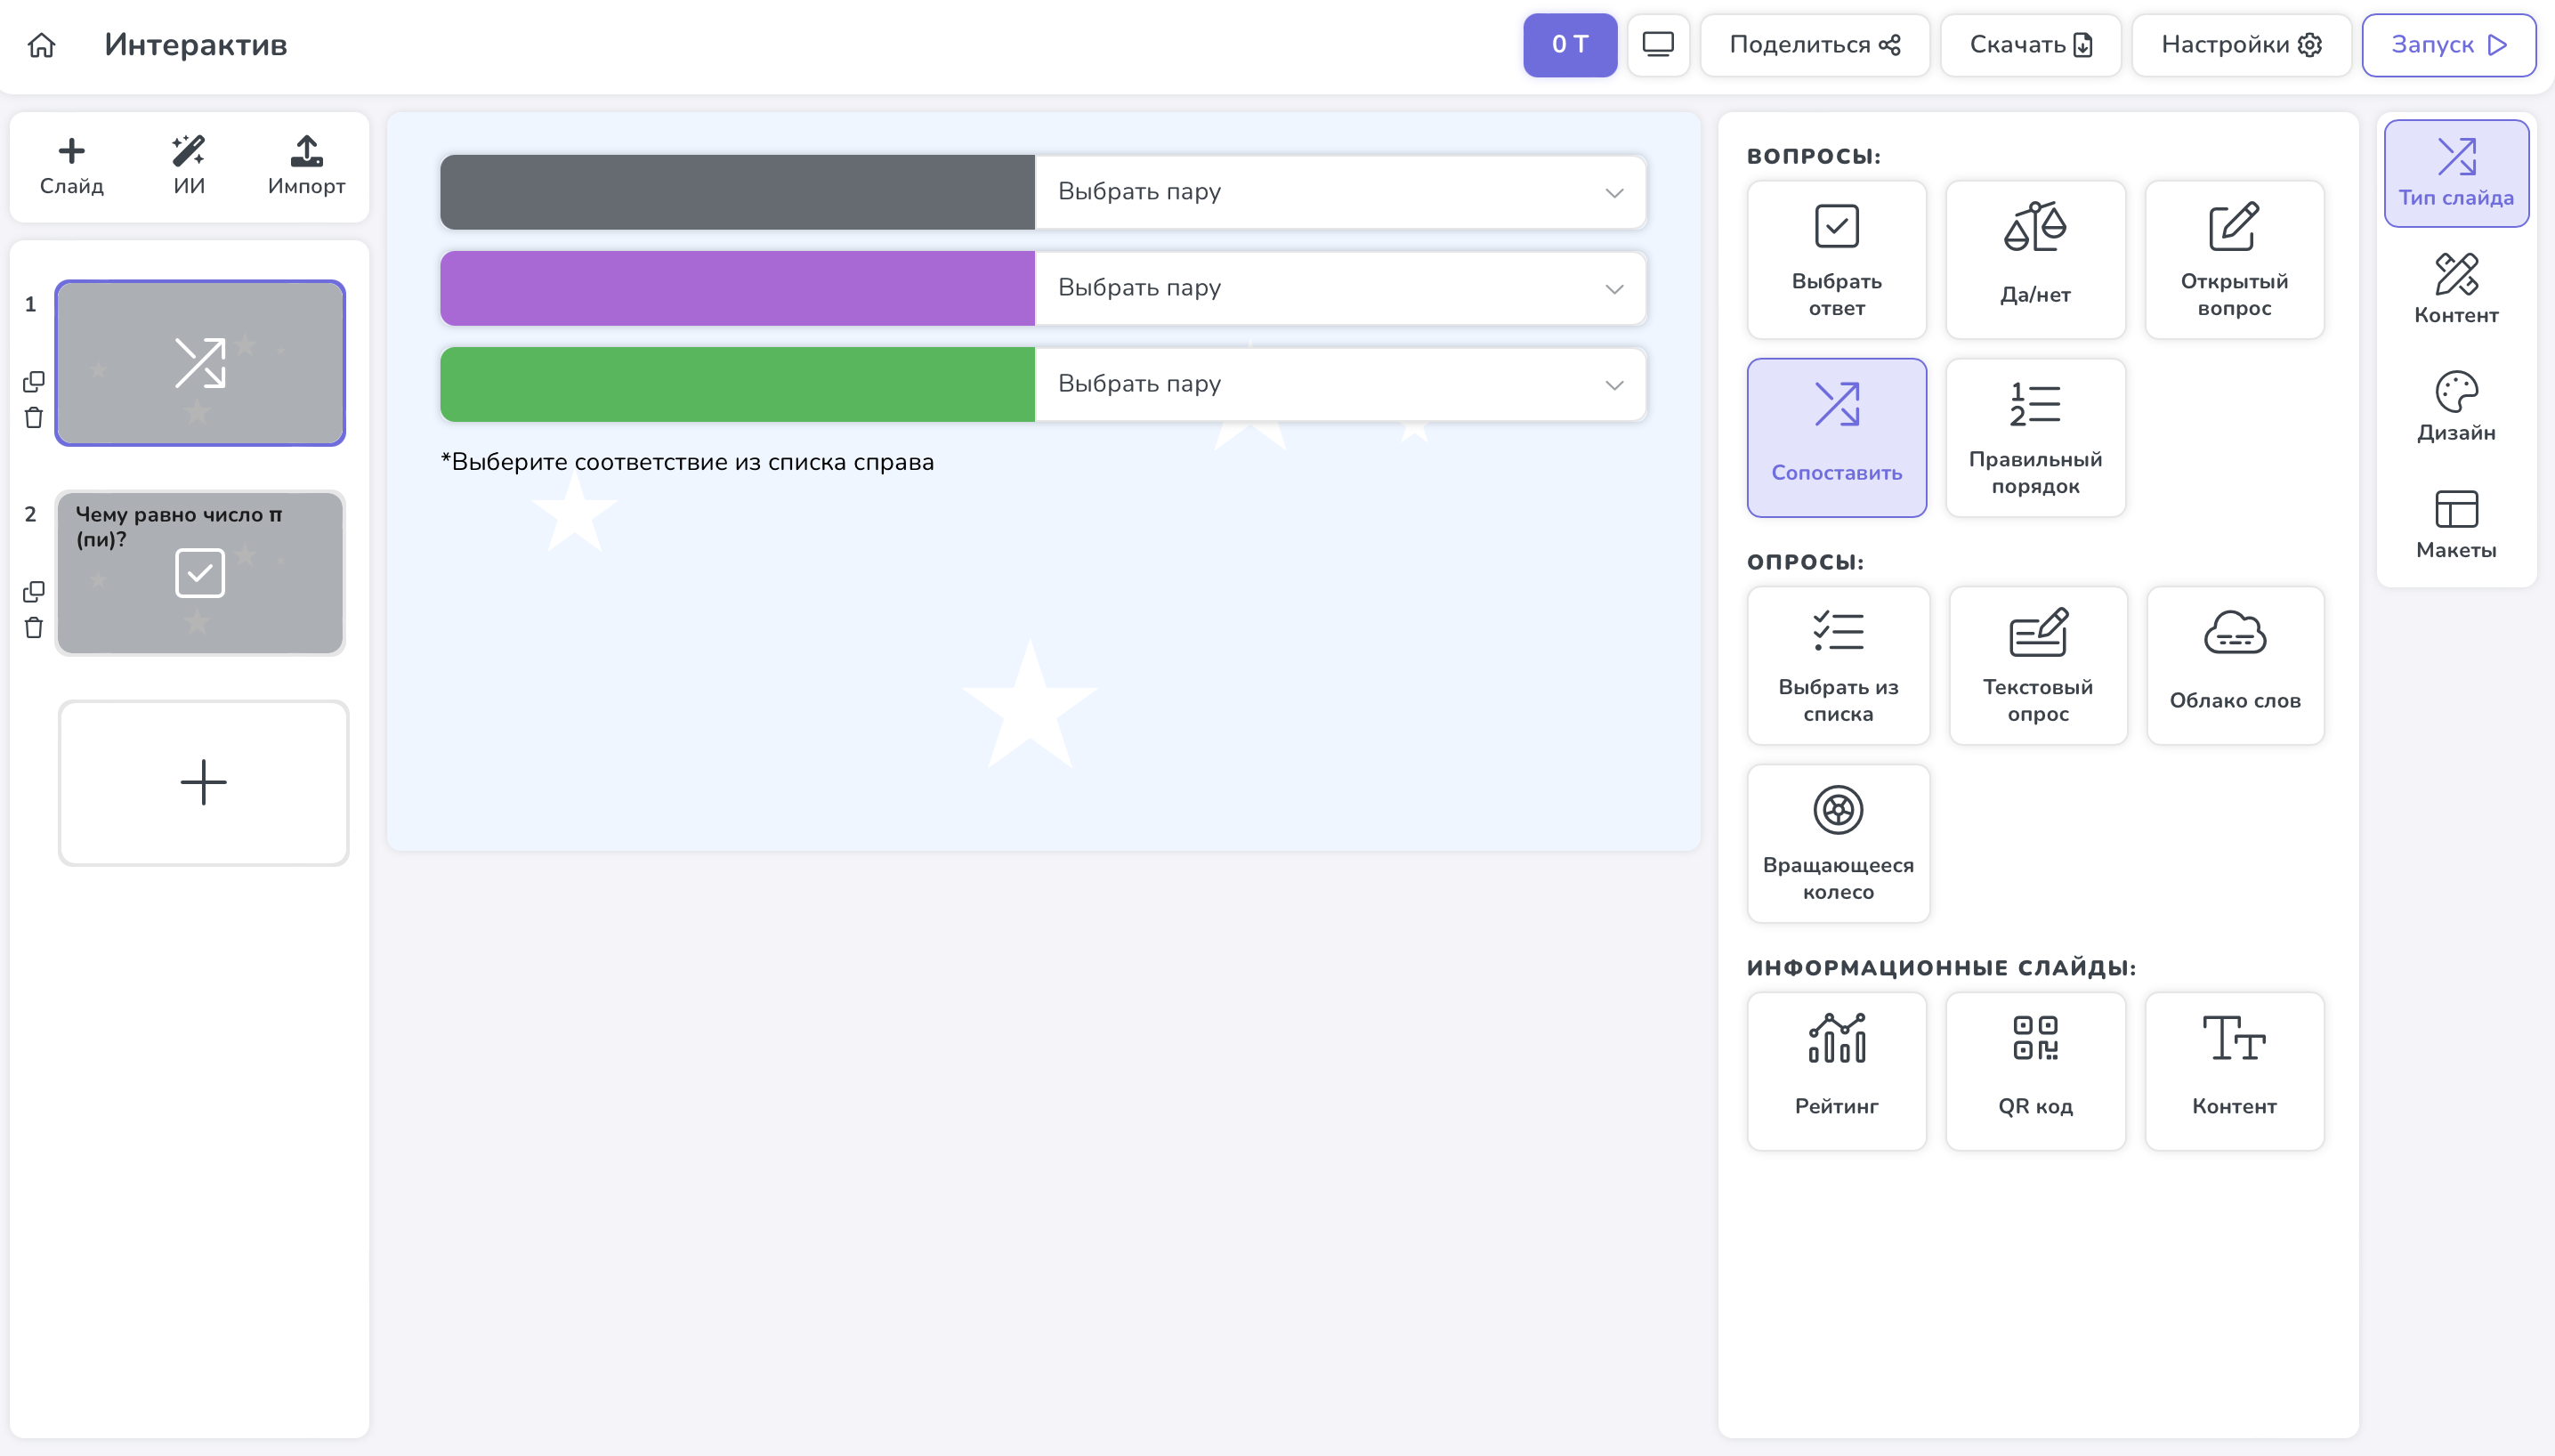Switch to the Дизайн tab

[x=2456, y=407]
